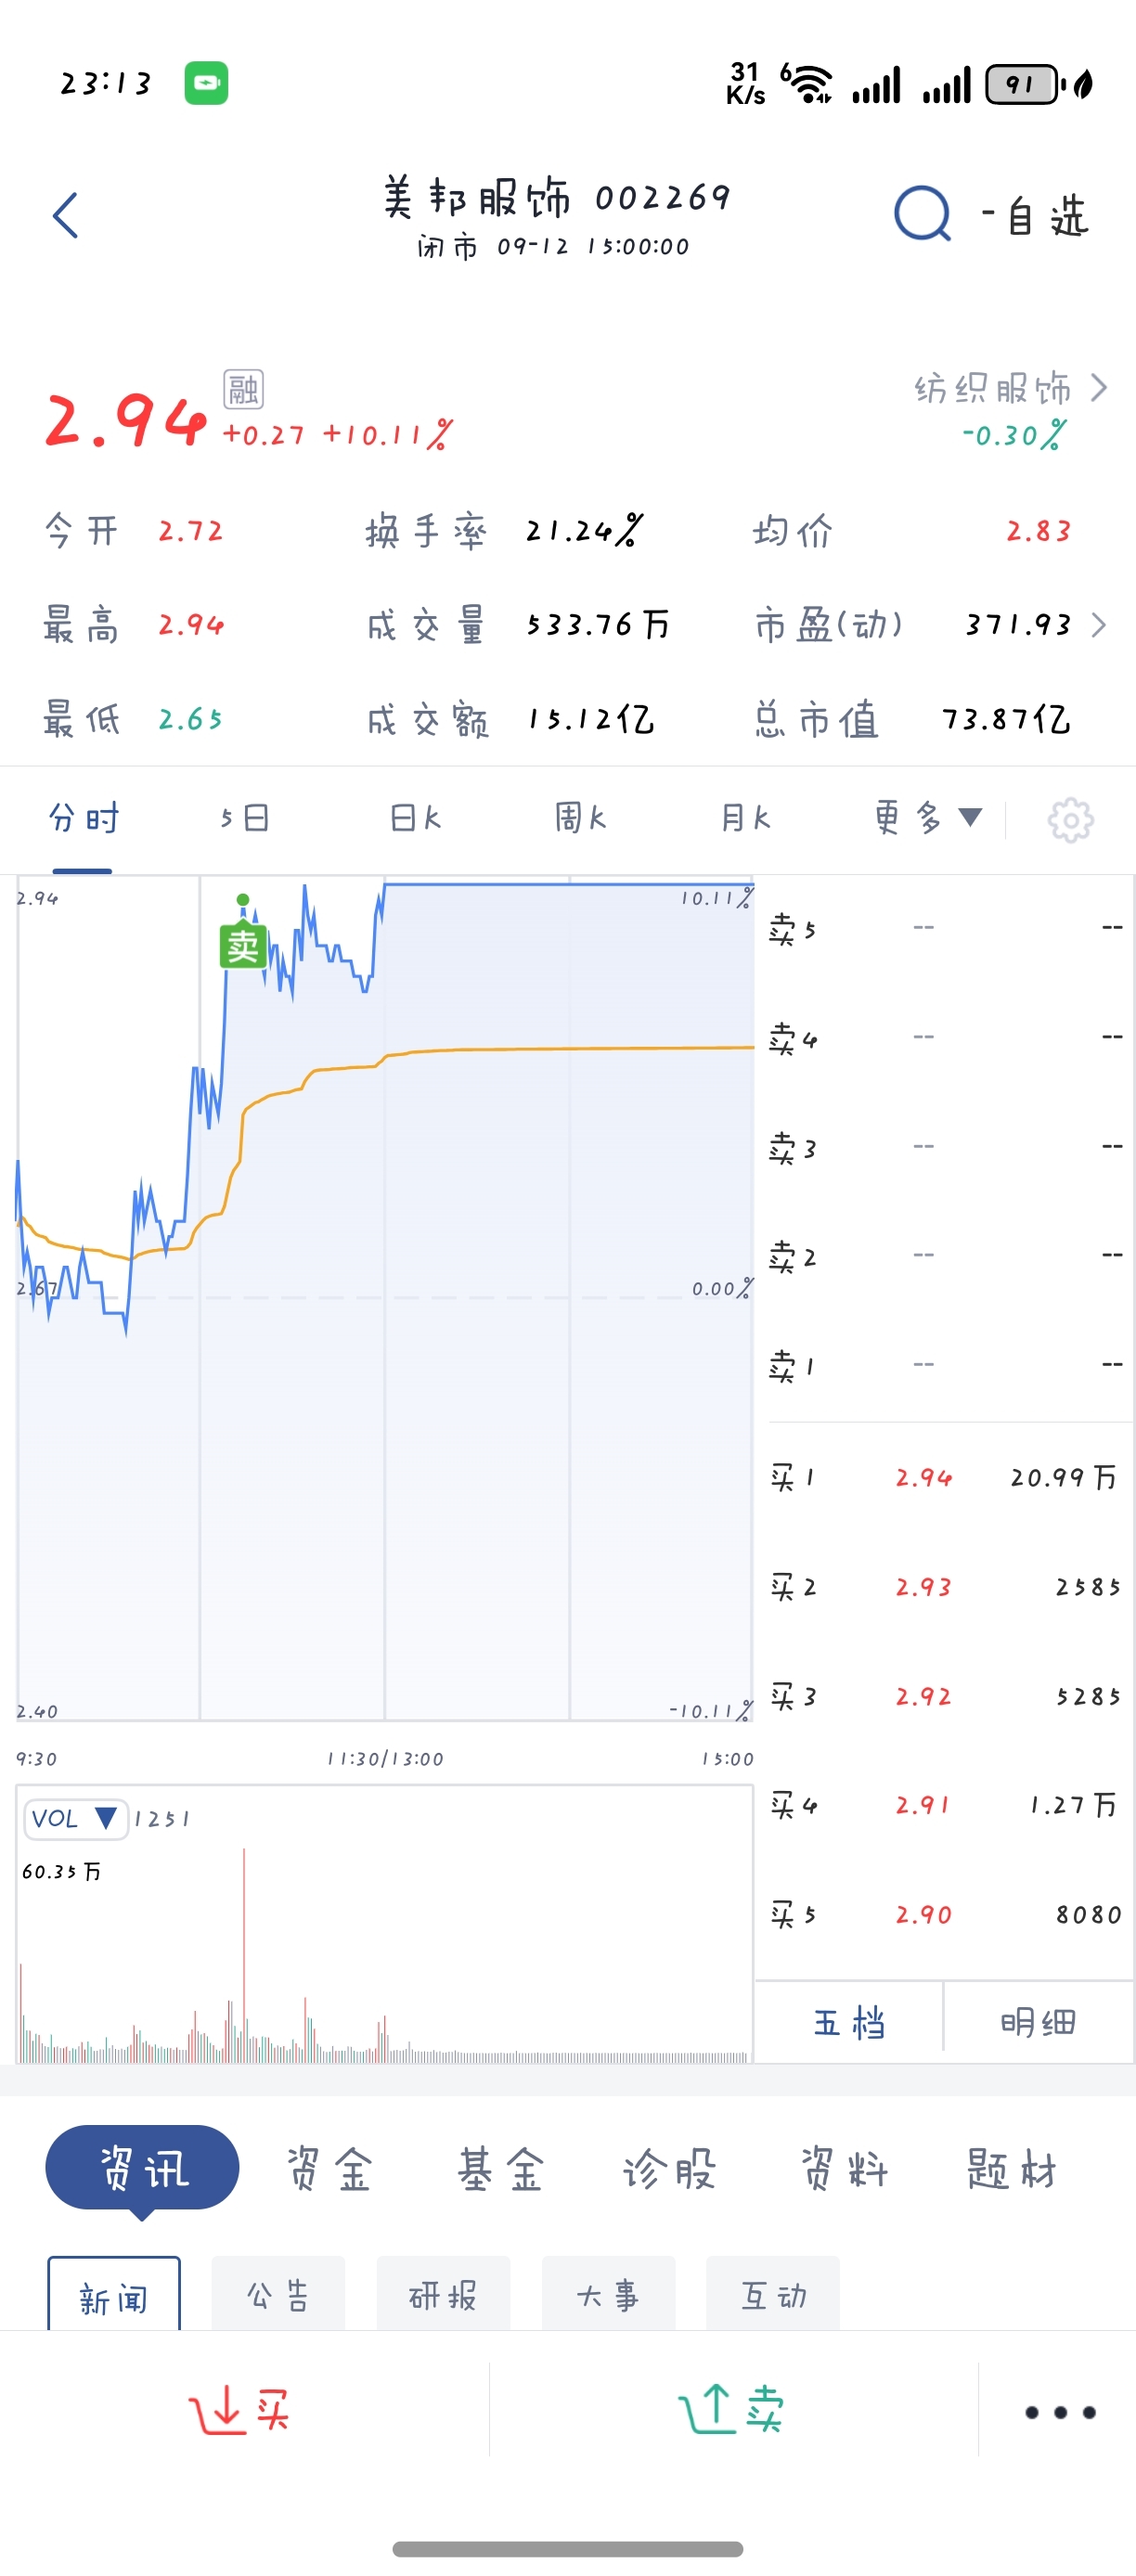Open stock search magnifier icon
The image size is (1136, 2576).
point(921,214)
